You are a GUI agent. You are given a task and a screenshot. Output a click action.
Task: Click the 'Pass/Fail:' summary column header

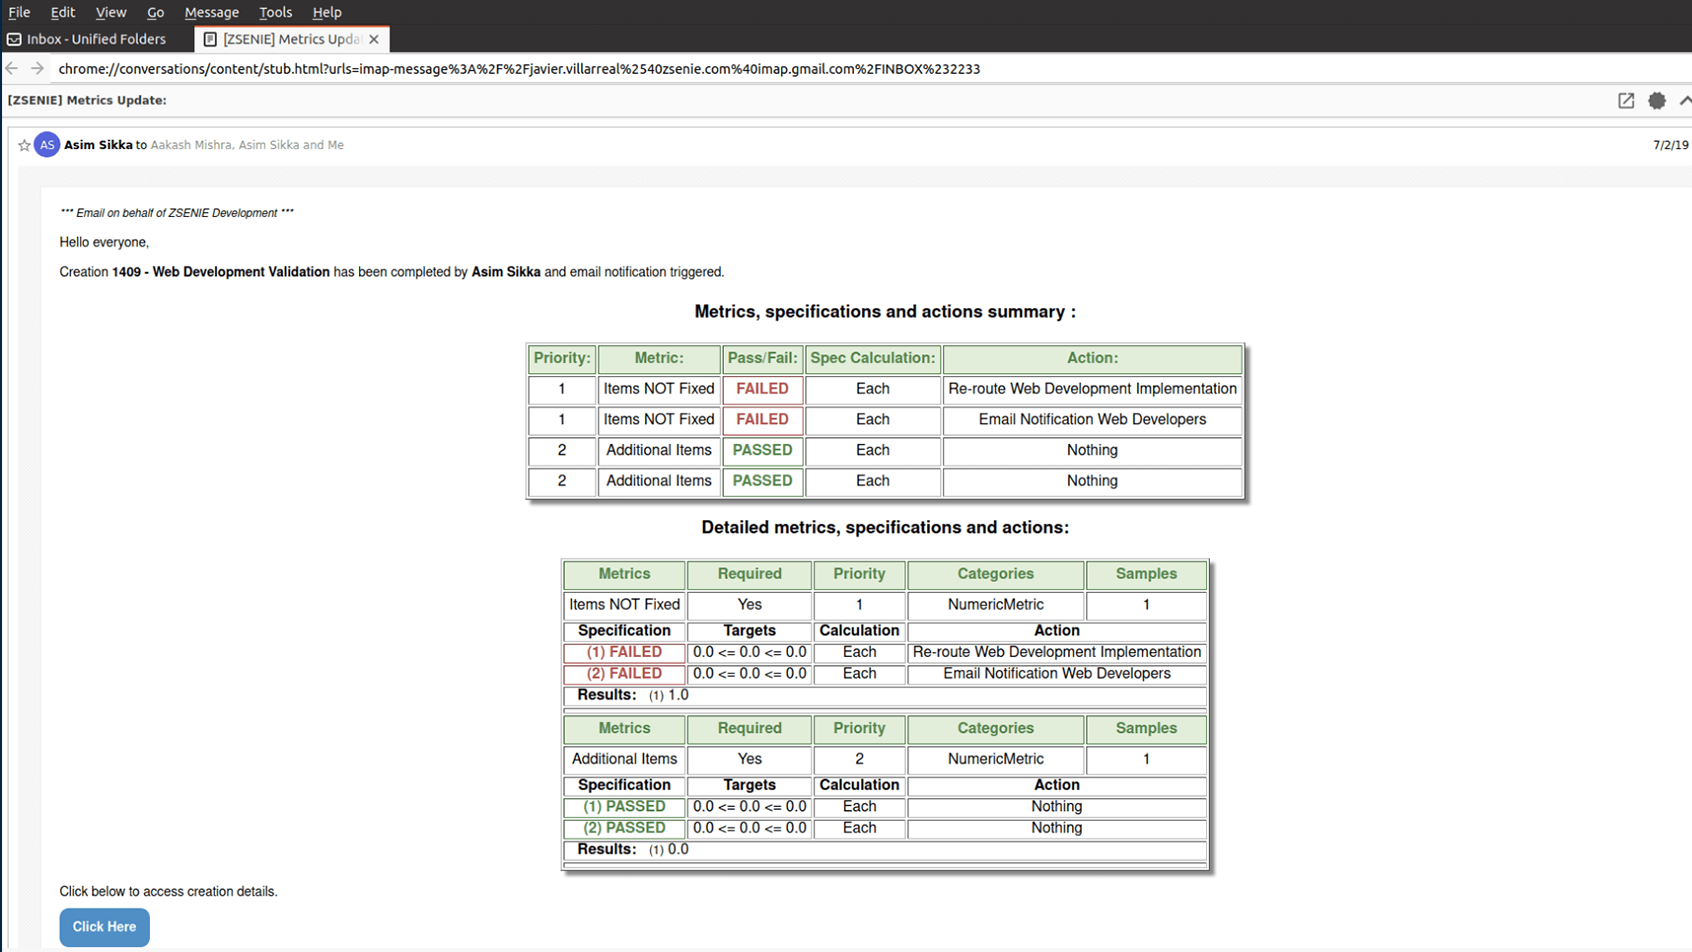tap(762, 358)
